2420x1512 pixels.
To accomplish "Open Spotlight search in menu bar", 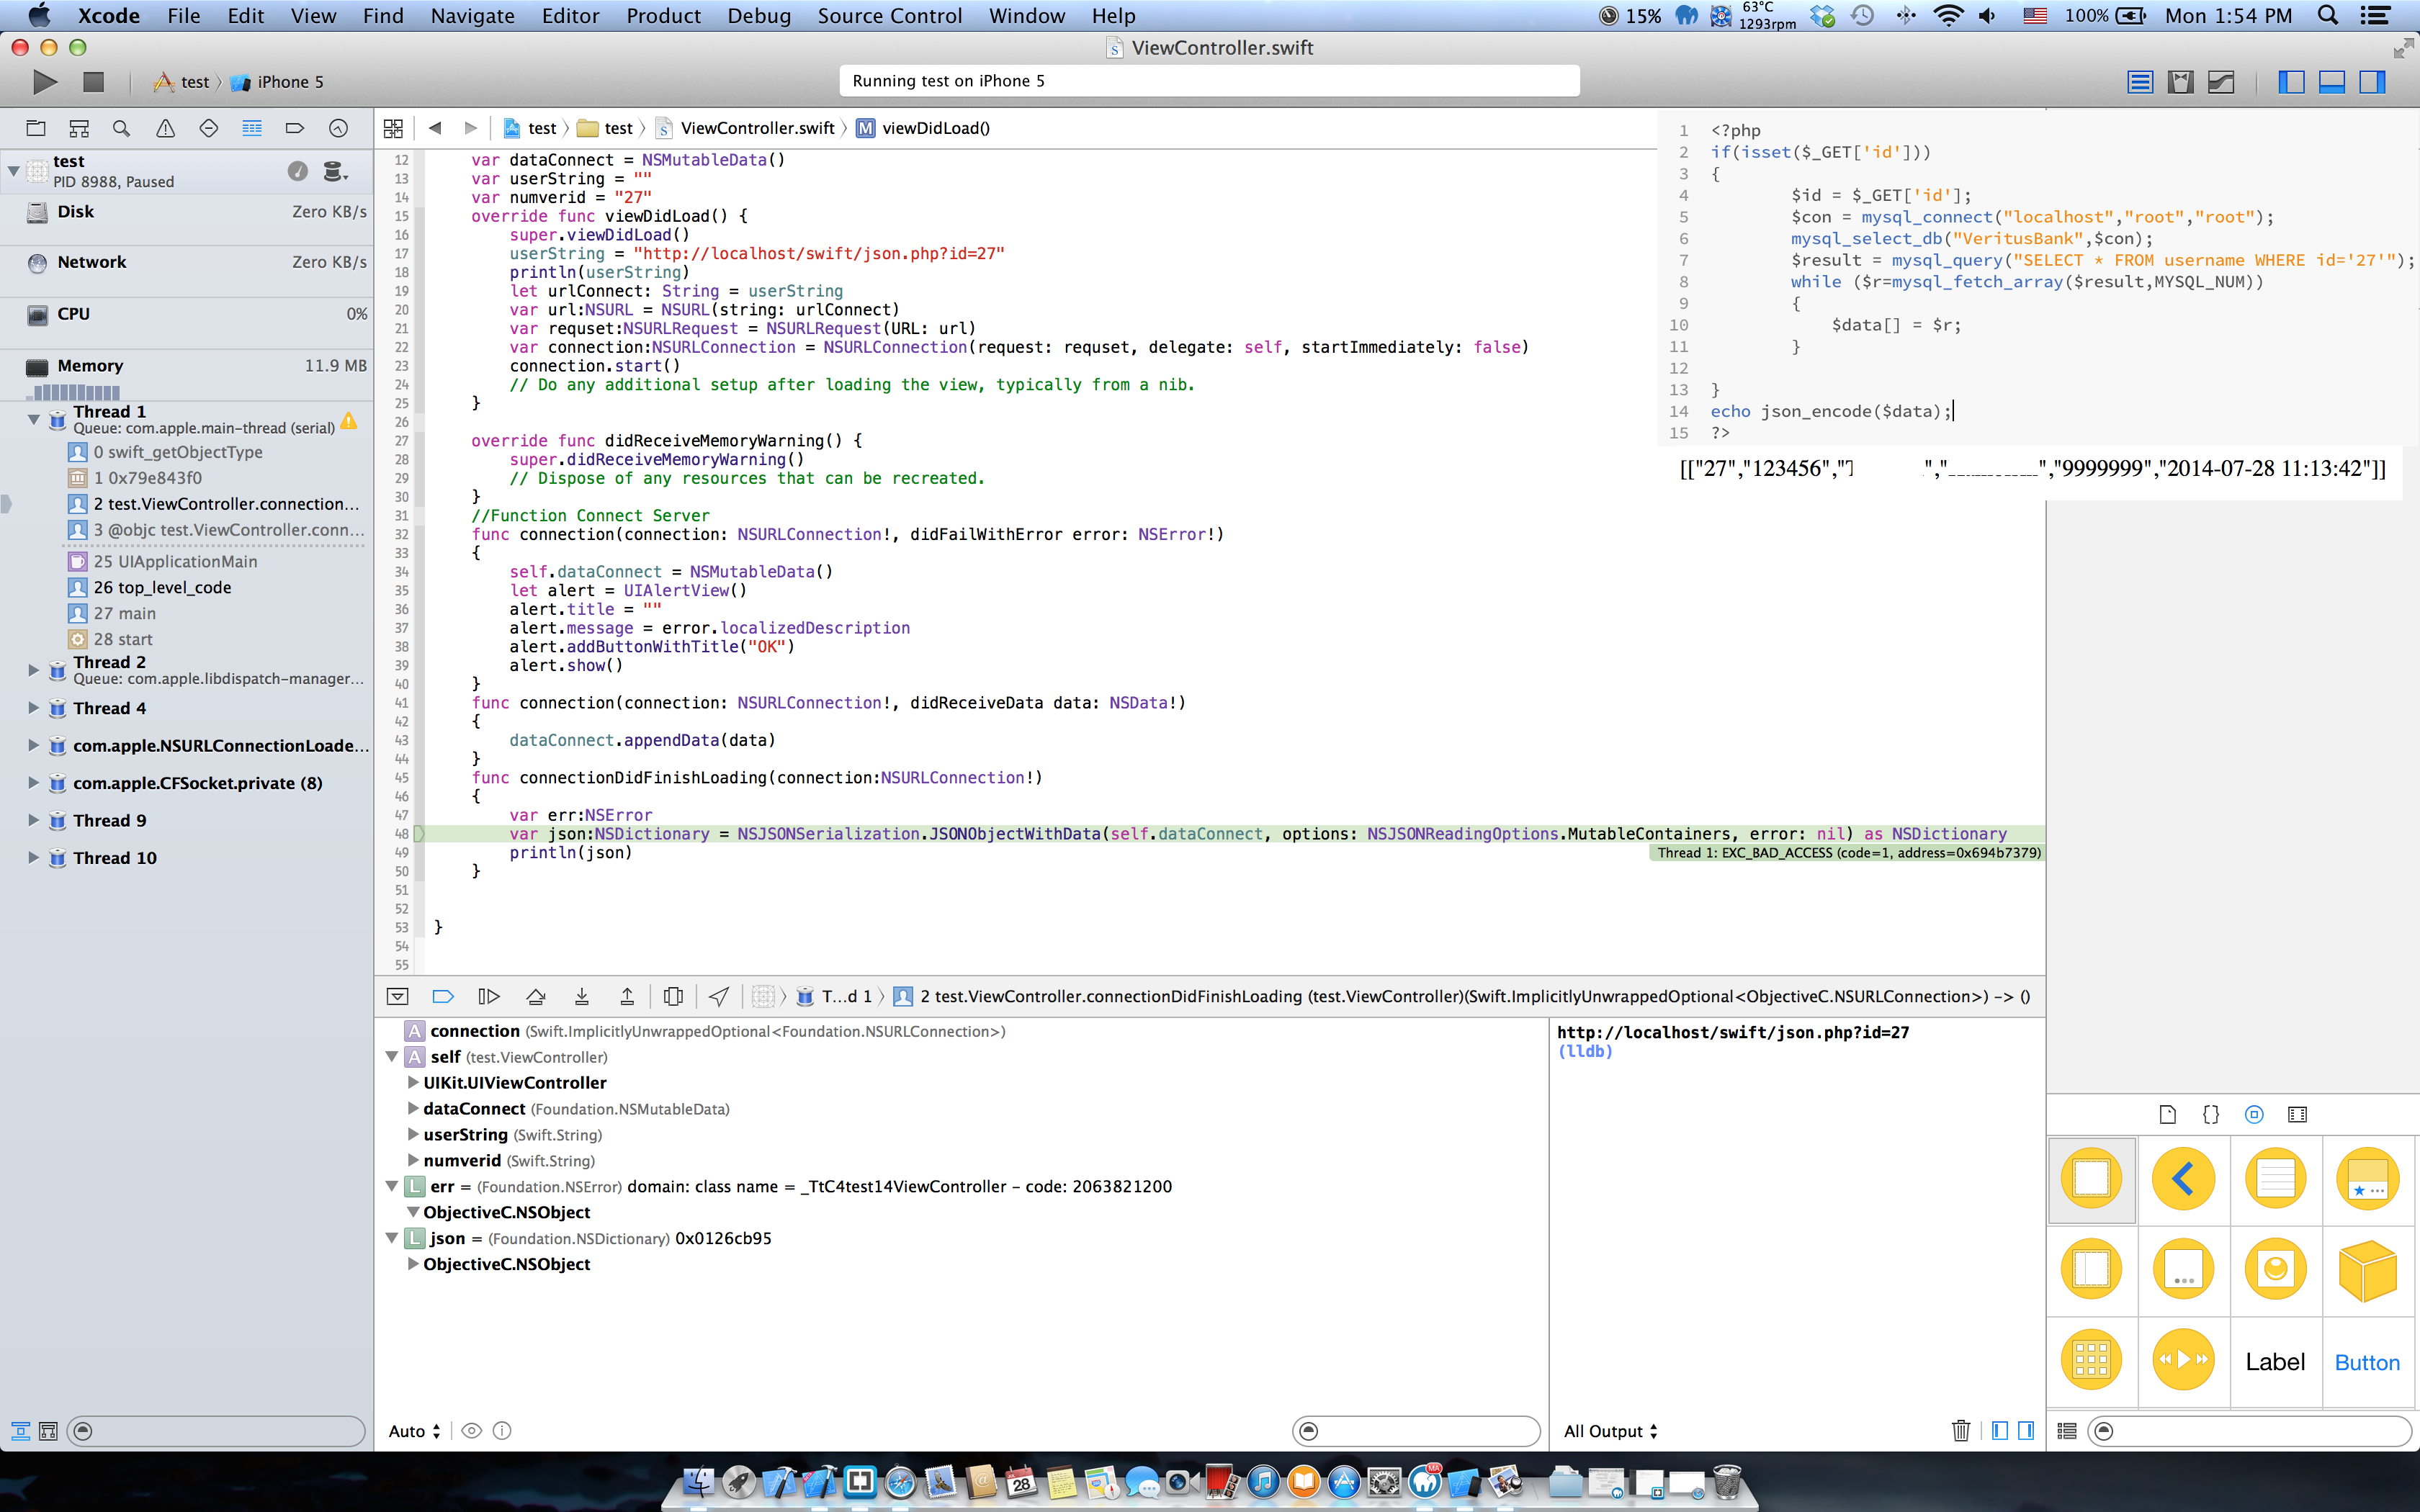I will pyautogui.click(x=2328, y=16).
